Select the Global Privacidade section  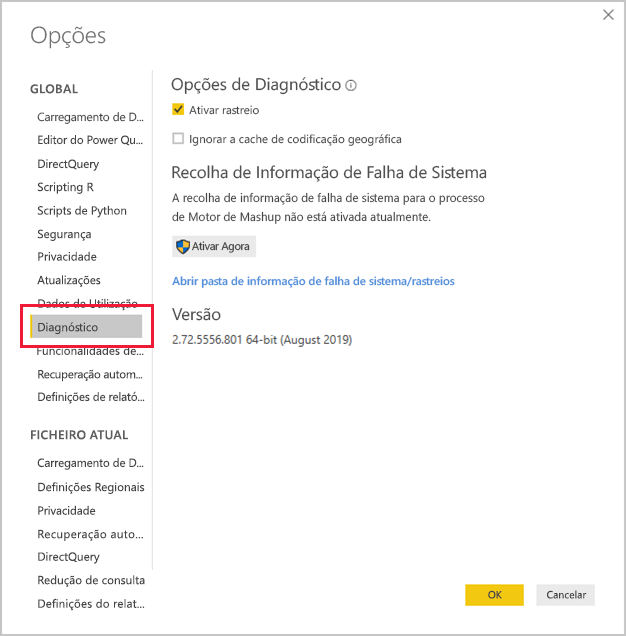[x=67, y=257]
